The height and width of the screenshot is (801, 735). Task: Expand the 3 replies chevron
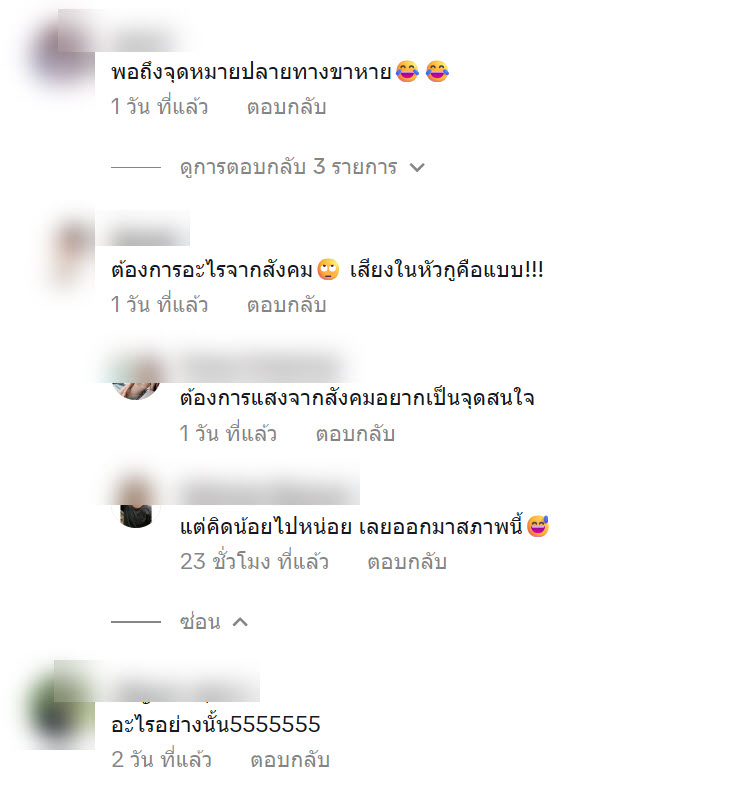coord(417,168)
